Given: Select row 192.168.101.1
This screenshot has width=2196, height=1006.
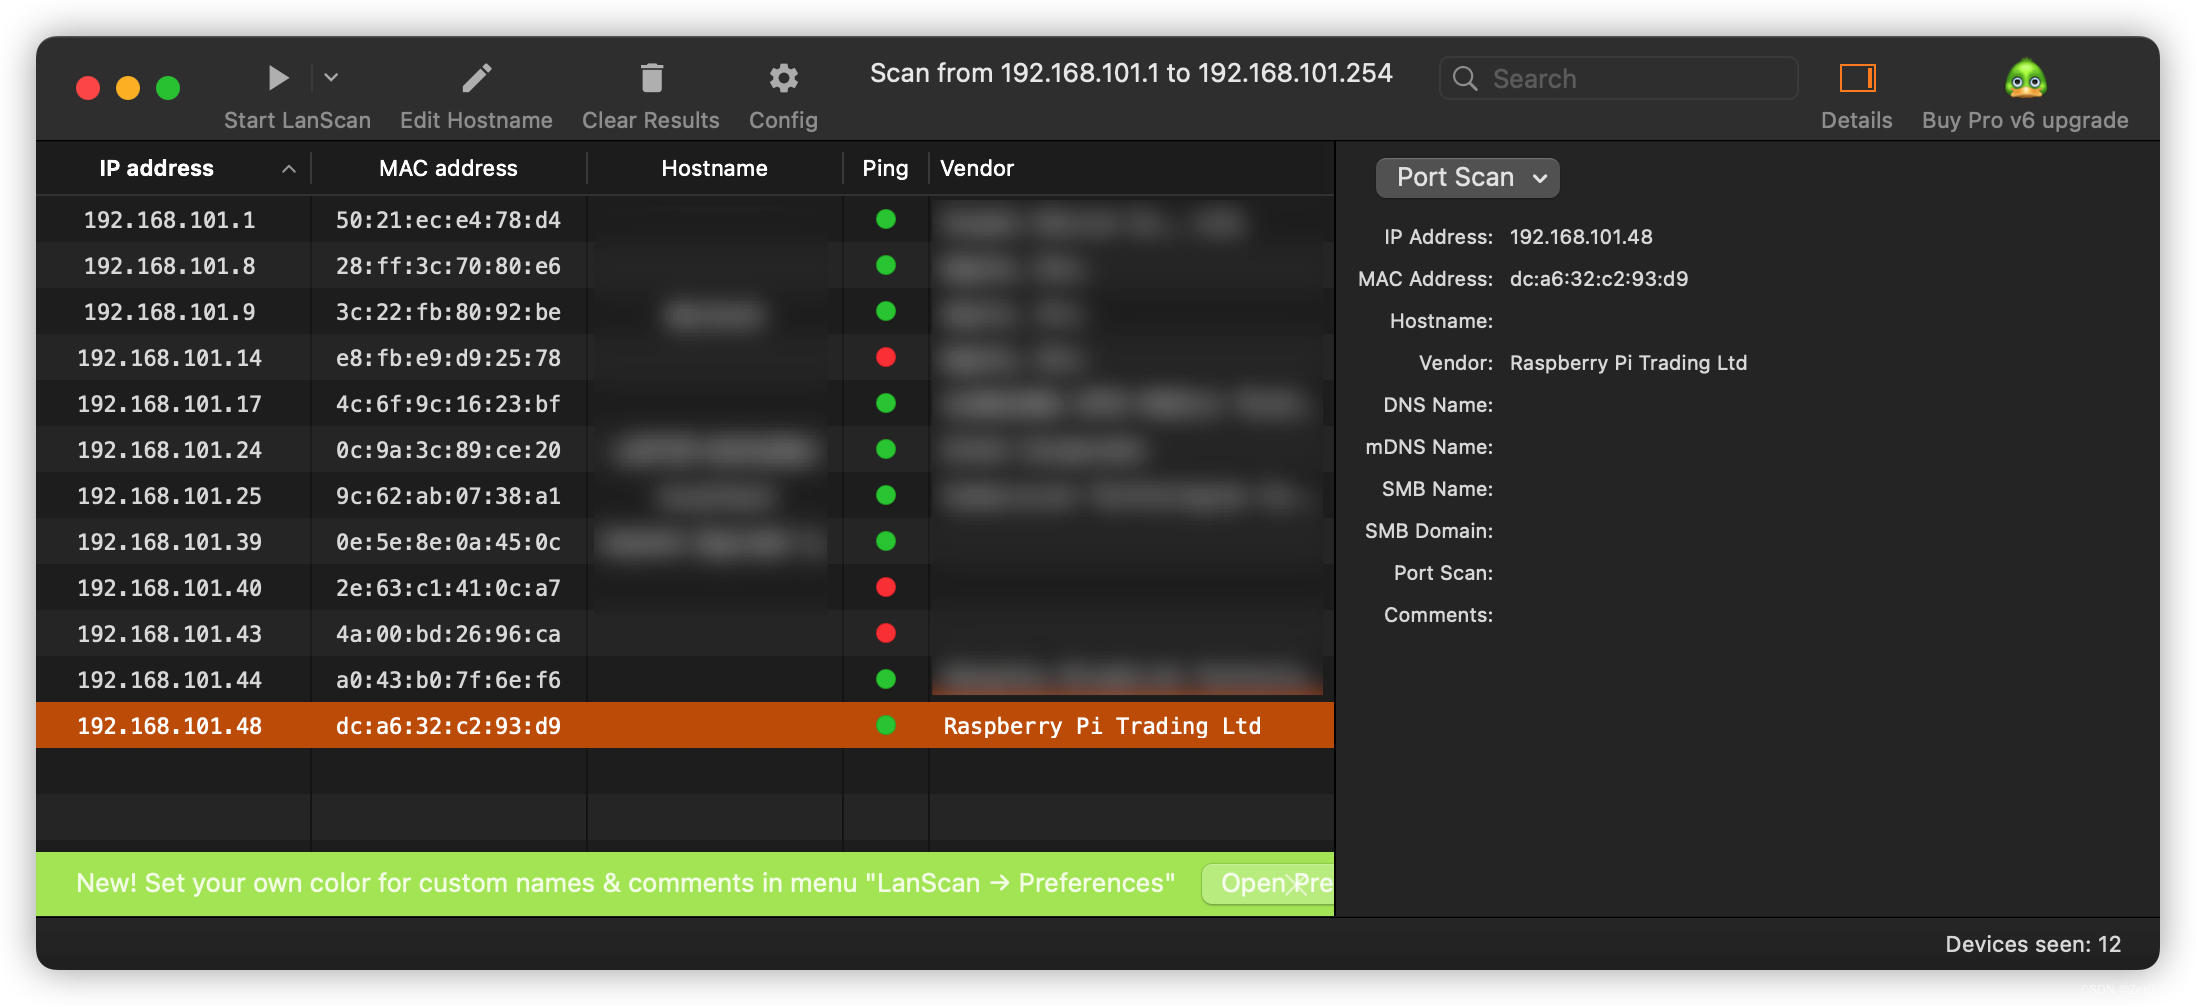Looking at the screenshot, I should (x=685, y=220).
